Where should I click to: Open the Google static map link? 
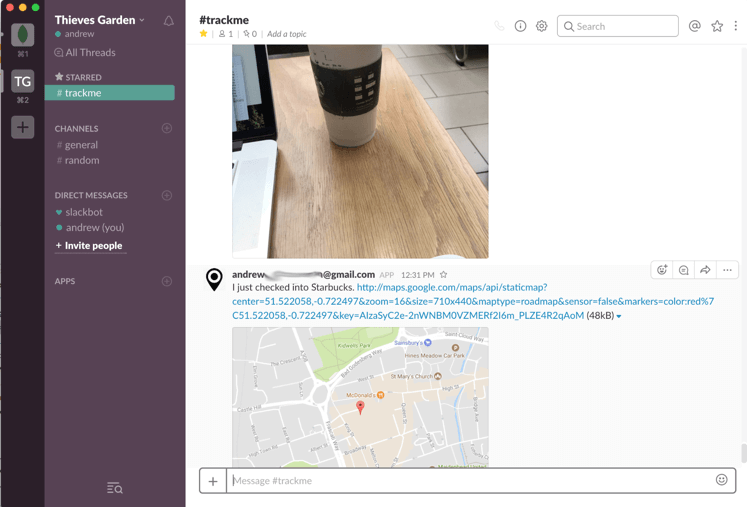click(x=473, y=301)
